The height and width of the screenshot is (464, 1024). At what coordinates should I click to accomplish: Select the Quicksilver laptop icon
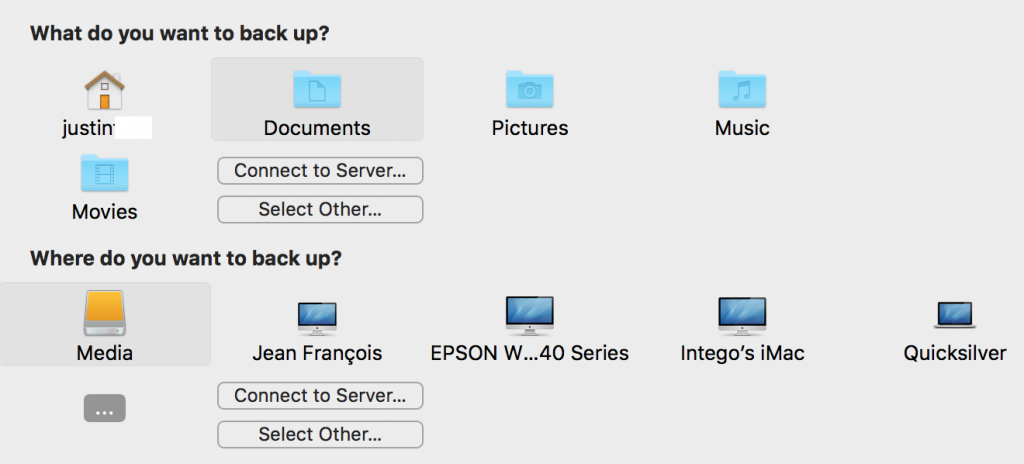pyautogui.click(x=955, y=316)
